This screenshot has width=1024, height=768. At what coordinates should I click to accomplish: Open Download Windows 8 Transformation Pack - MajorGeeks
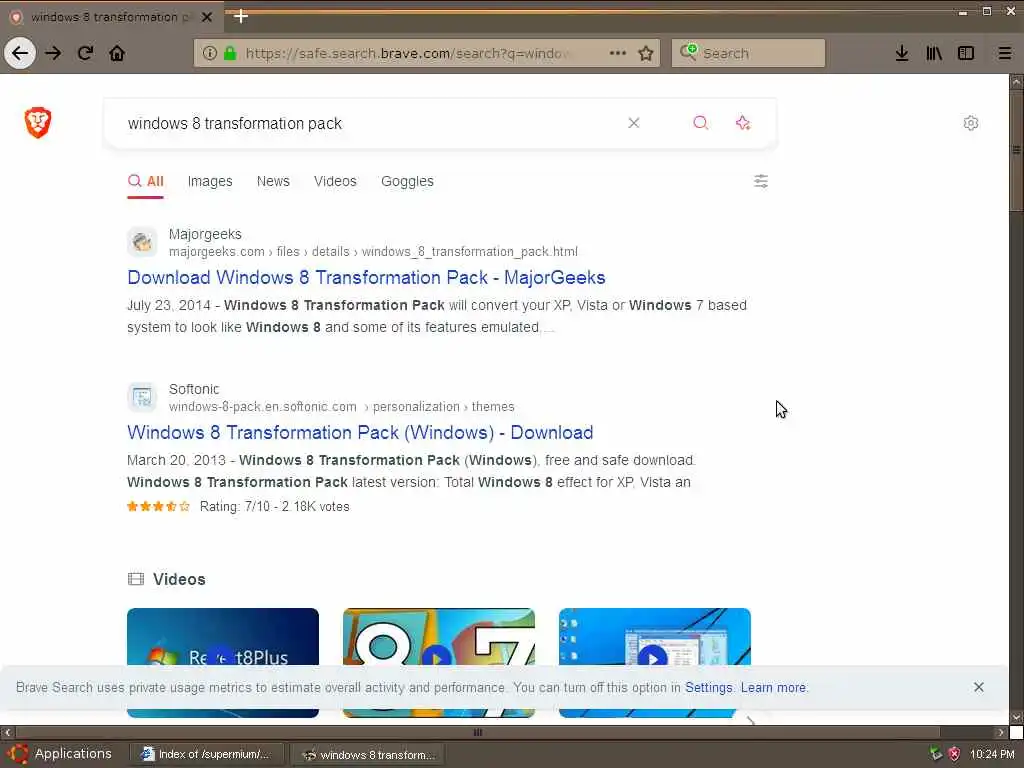[x=366, y=278]
